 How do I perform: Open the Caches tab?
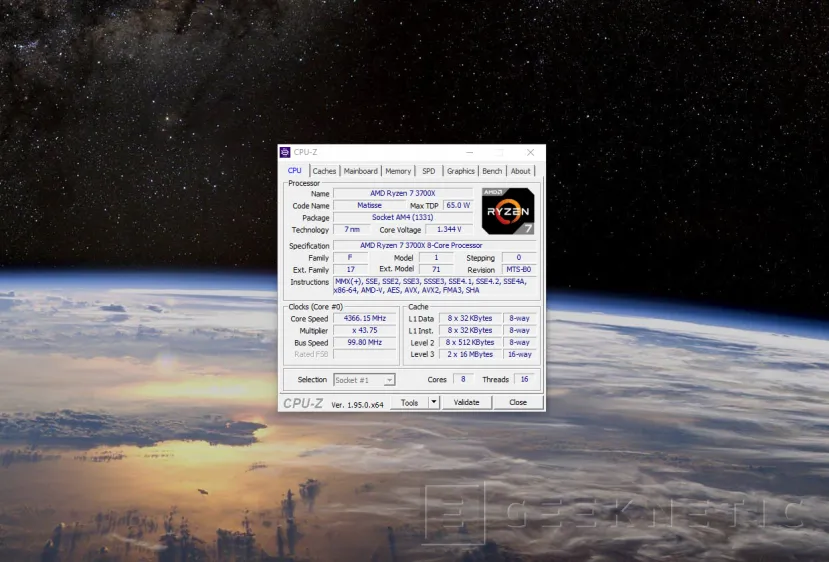coord(324,171)
